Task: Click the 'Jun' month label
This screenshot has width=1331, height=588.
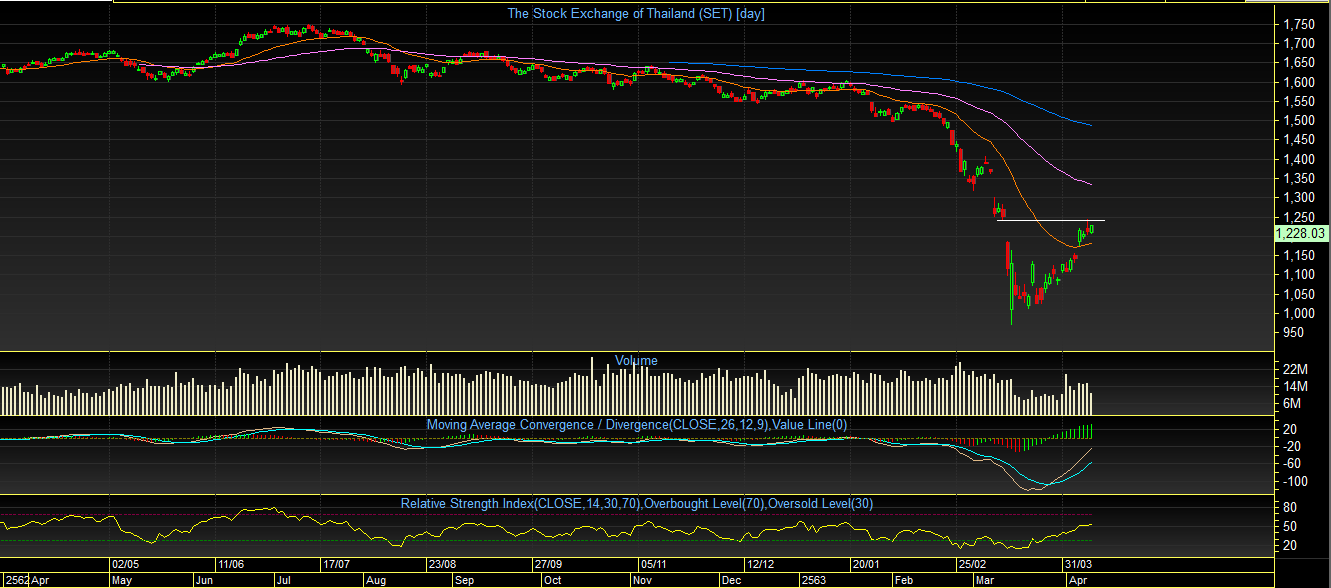Action: click(204, 580)
